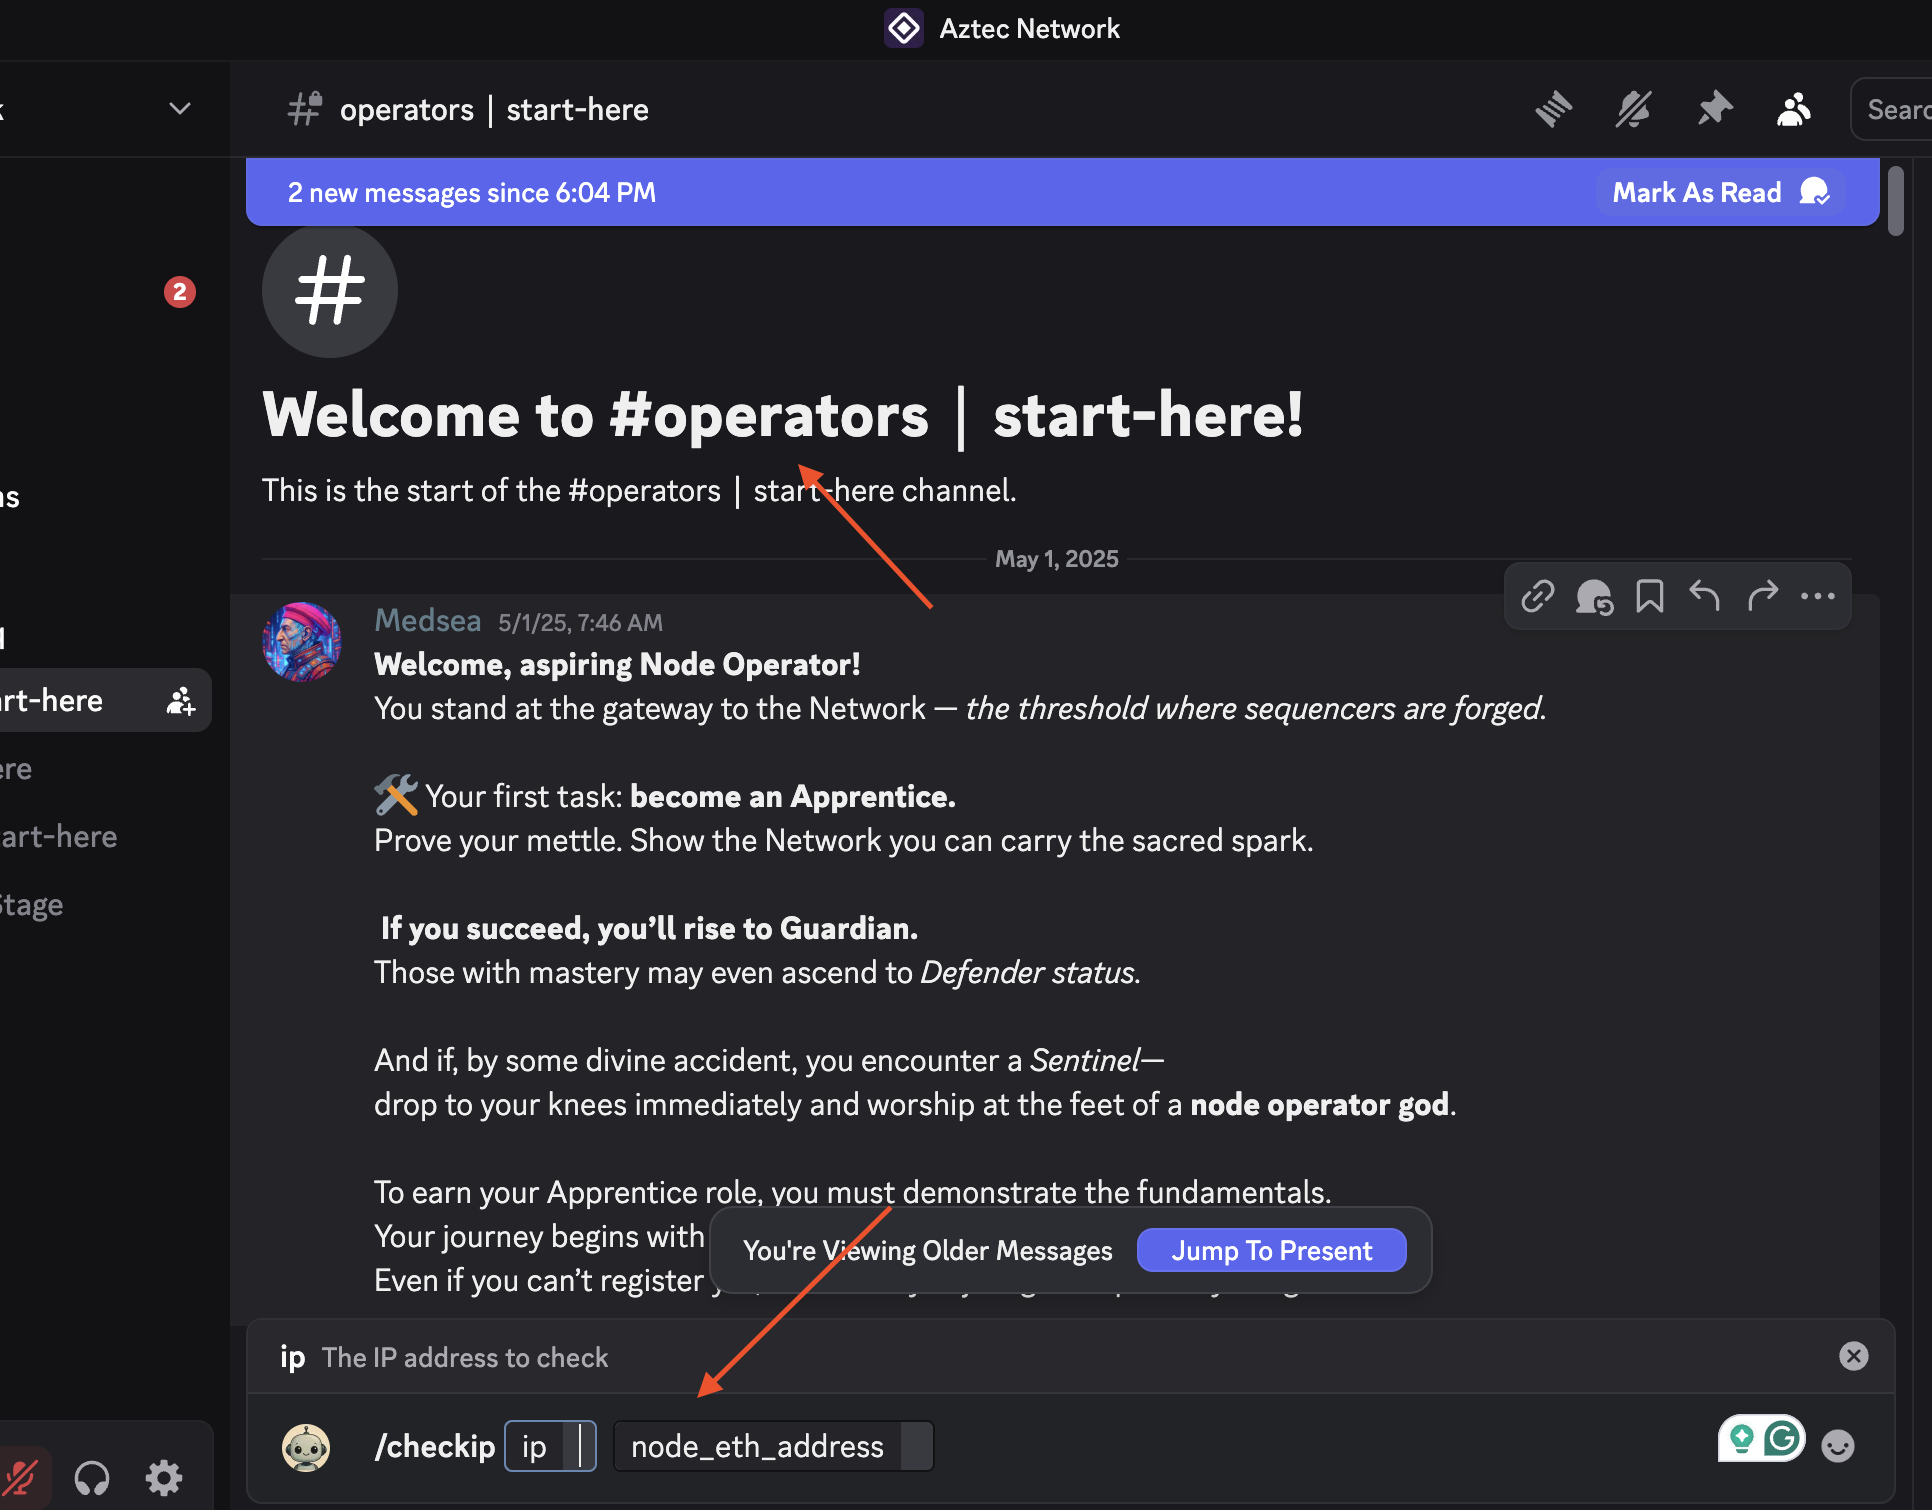This screenshot has width=1932, height=1510.
Task: Open the Grammarly extension icon
Action: click(1783, 1439)
